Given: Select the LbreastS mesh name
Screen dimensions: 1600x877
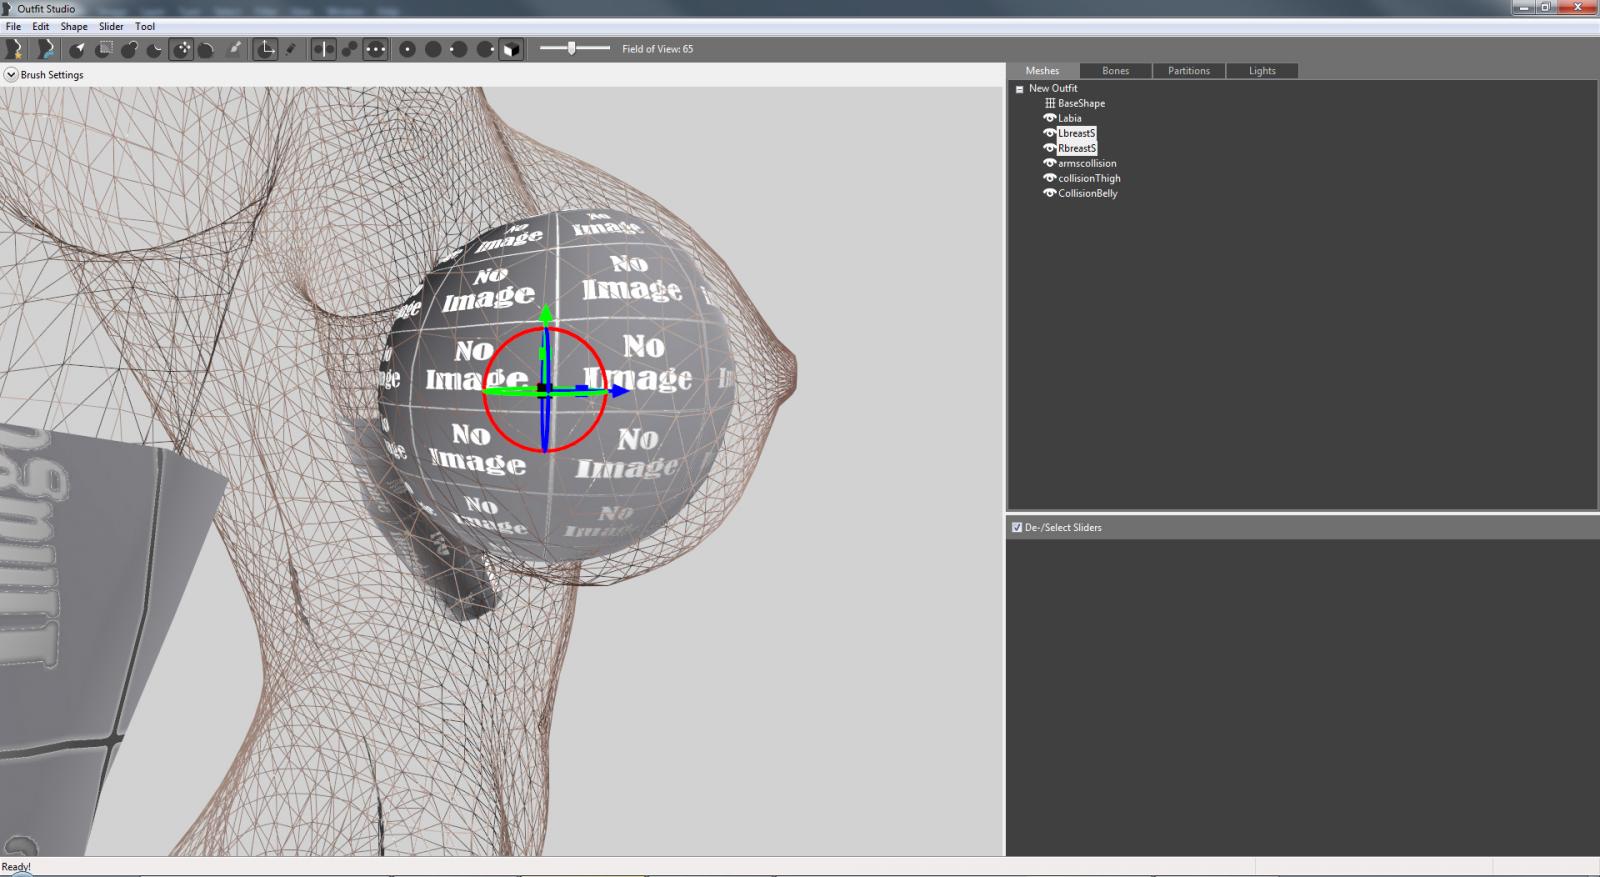Looking at the screenshot, I should coord(1077,133).
